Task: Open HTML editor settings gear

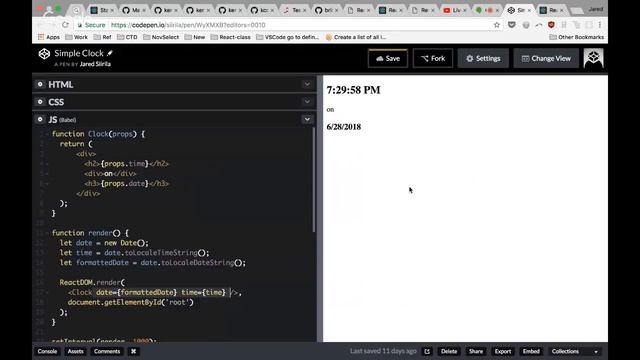Action: tap(40, 84)
